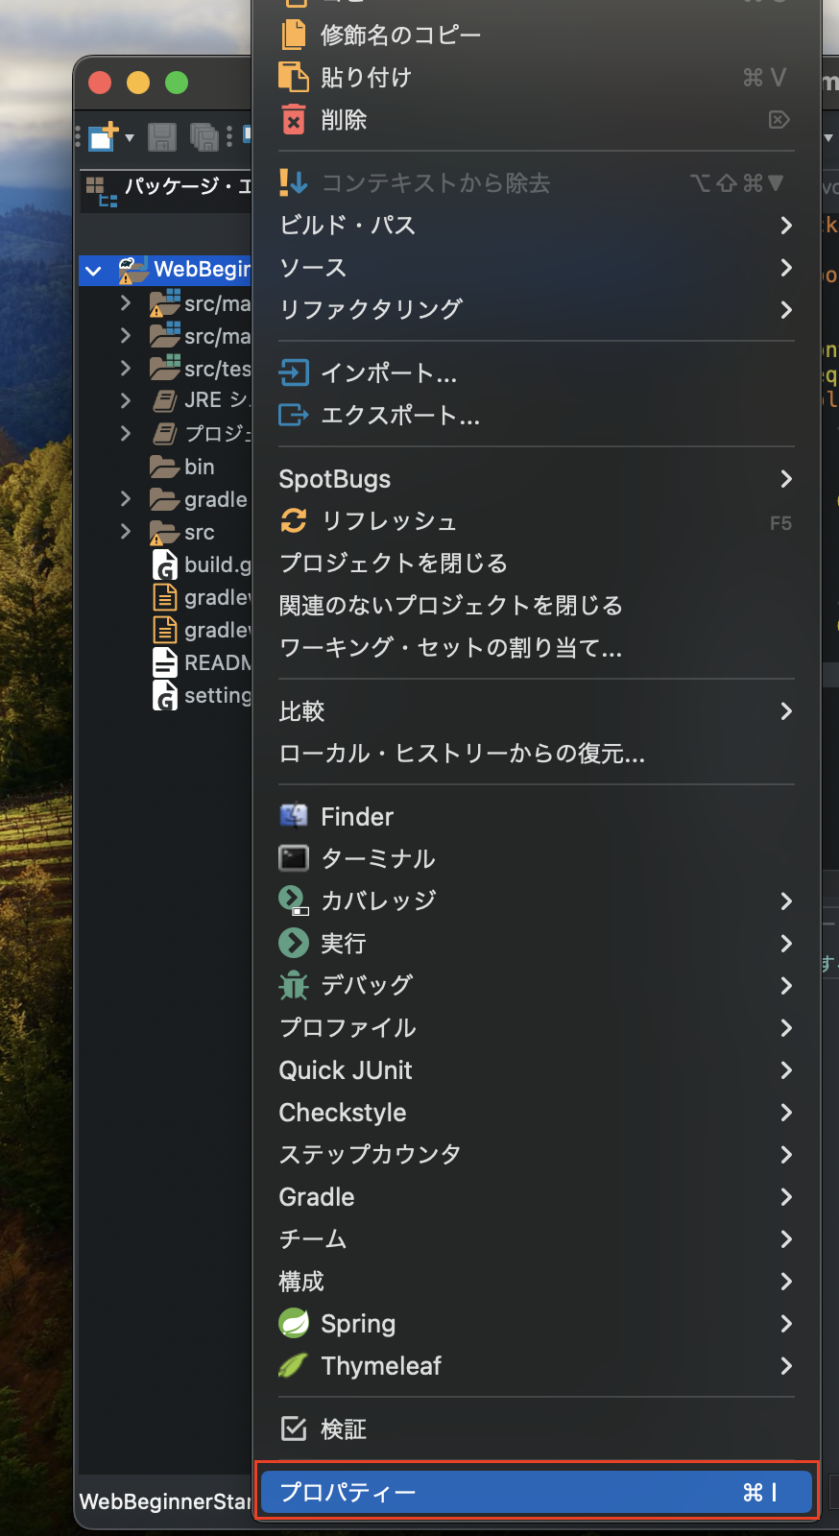The width and height of the screenshot is (839, 1536).
Task: Click the Debug bug icon
Action: tap(292, 985)
